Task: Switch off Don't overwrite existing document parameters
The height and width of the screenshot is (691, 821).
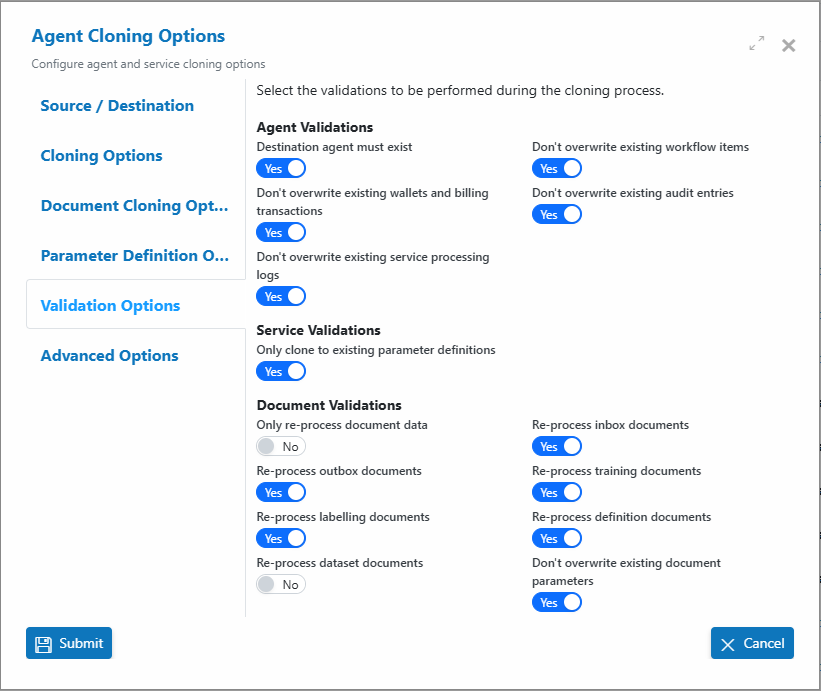Action: tap(557, 603)
